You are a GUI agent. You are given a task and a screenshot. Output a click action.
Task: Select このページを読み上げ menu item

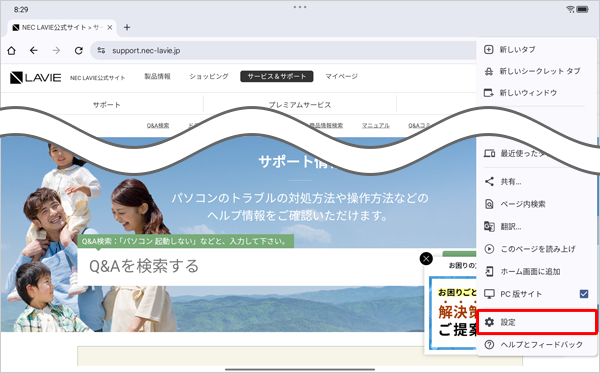pyautogui.click(x=536, y=249)
